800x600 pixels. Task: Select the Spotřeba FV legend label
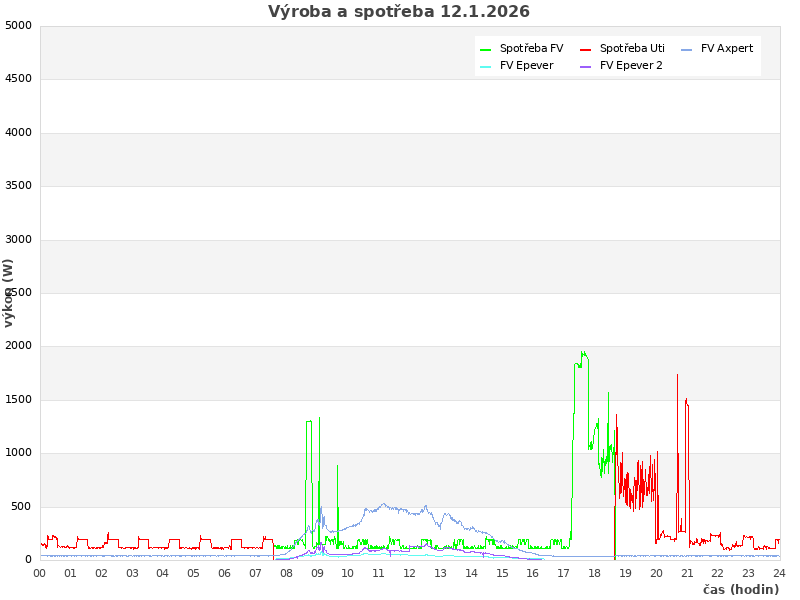coord(531,49)
